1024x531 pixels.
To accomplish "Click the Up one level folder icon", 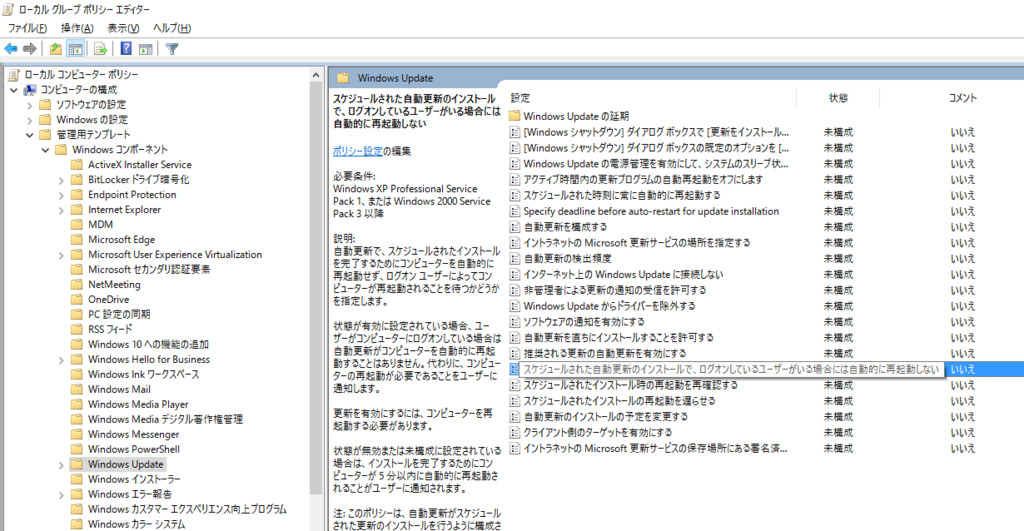I will coord(56,49).
